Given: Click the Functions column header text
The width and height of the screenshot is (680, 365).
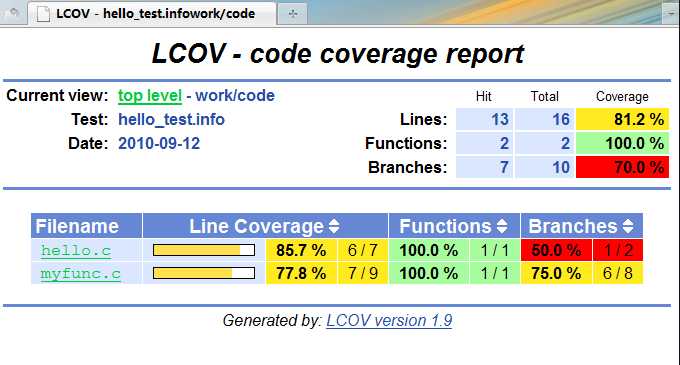Looking at the screenshot, I should pos(445,226).
